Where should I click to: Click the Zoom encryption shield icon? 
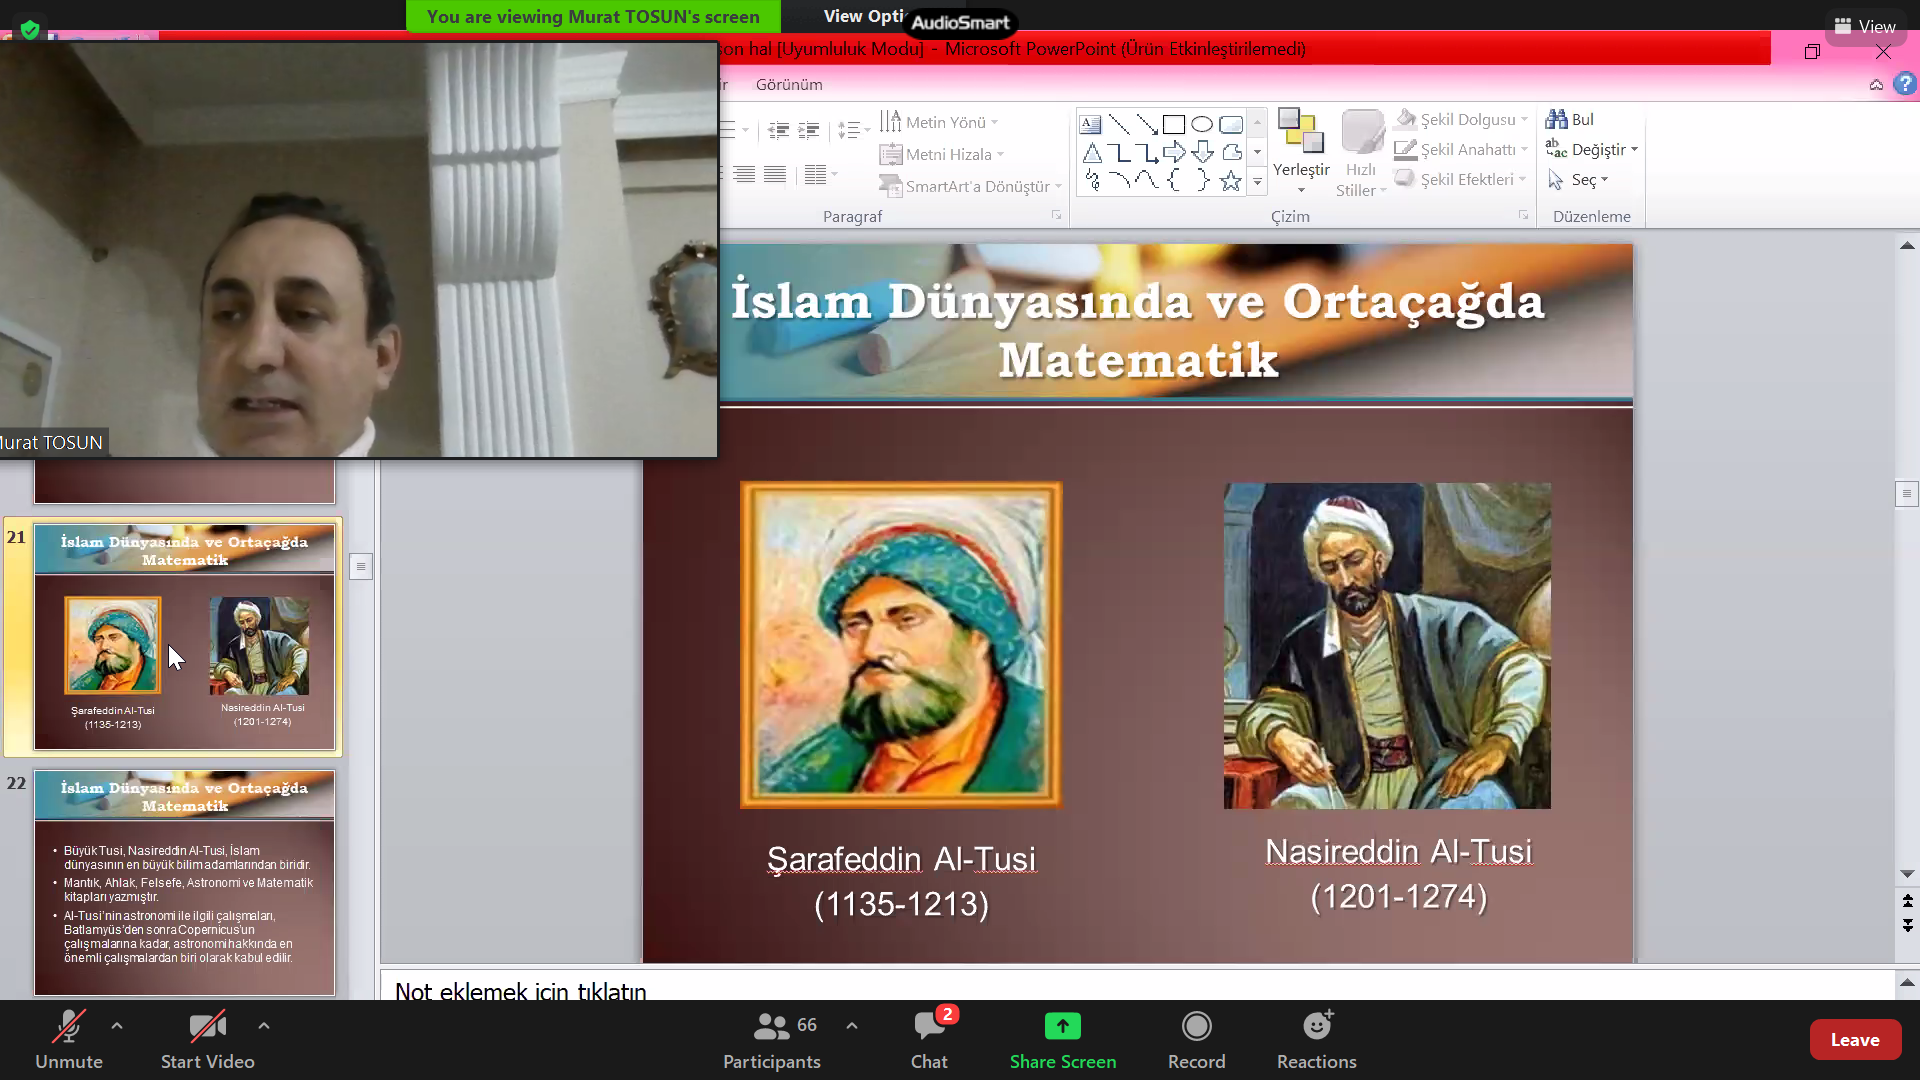[30, 29]
